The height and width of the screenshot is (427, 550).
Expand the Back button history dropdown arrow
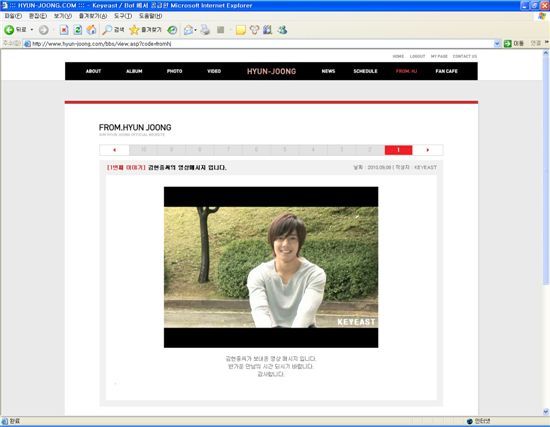tap(32, 30)
